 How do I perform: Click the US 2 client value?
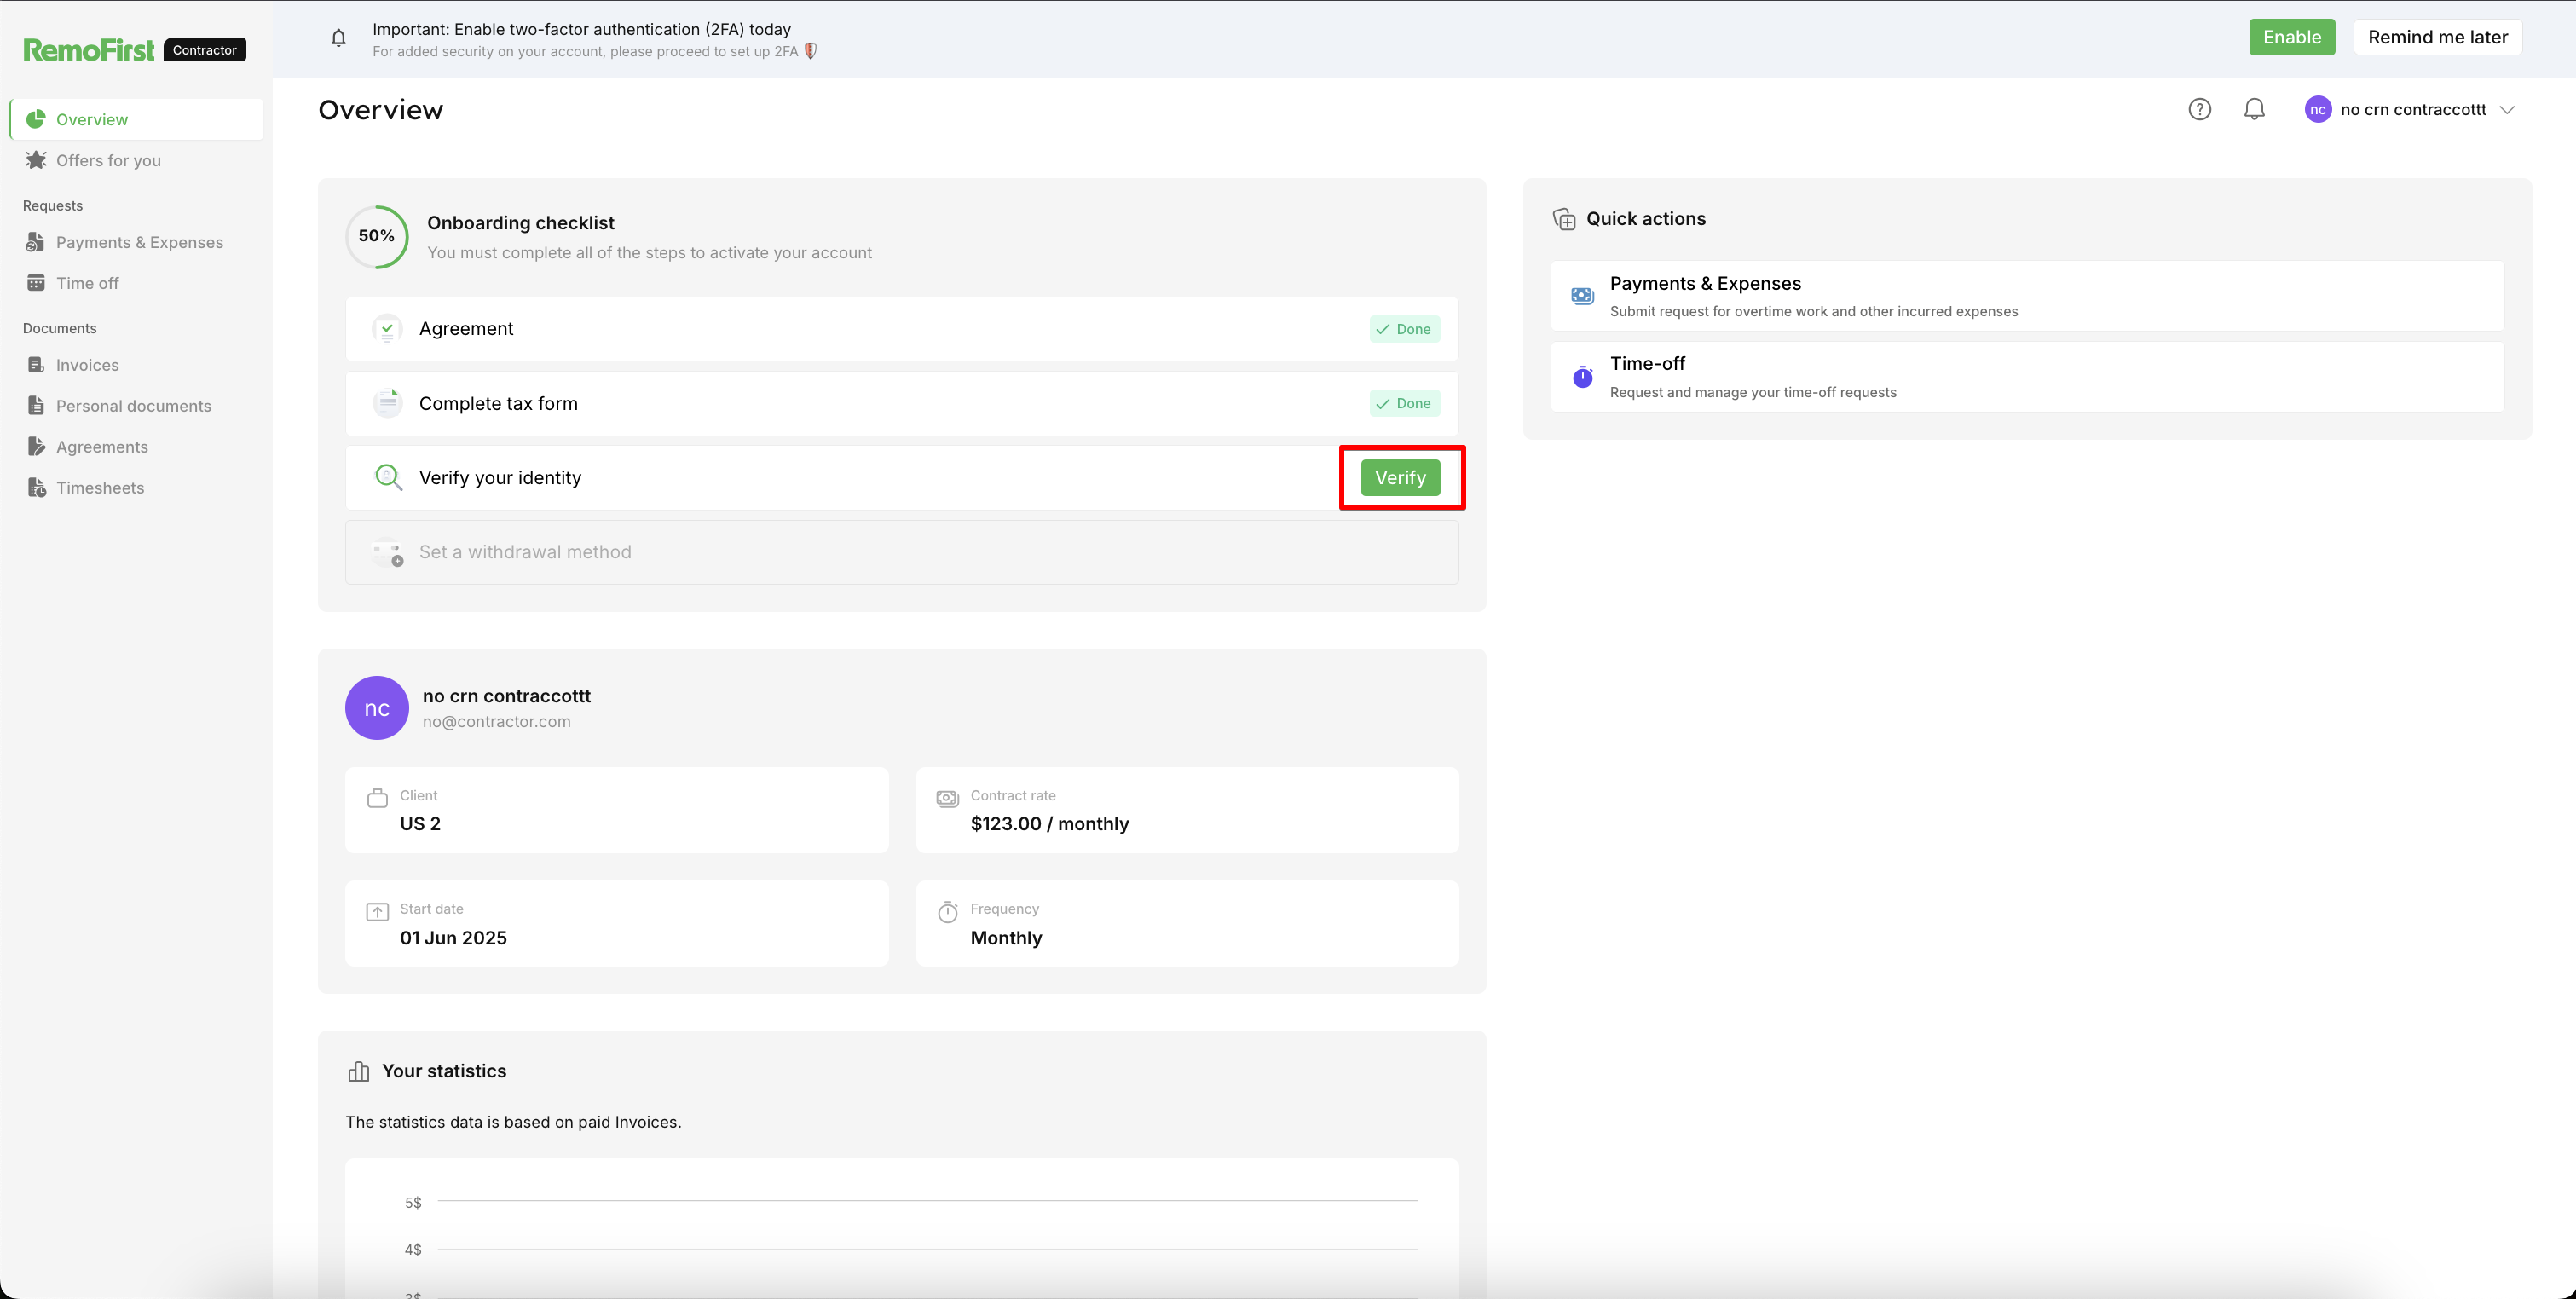pyautogui.click(x=420, y=824)
